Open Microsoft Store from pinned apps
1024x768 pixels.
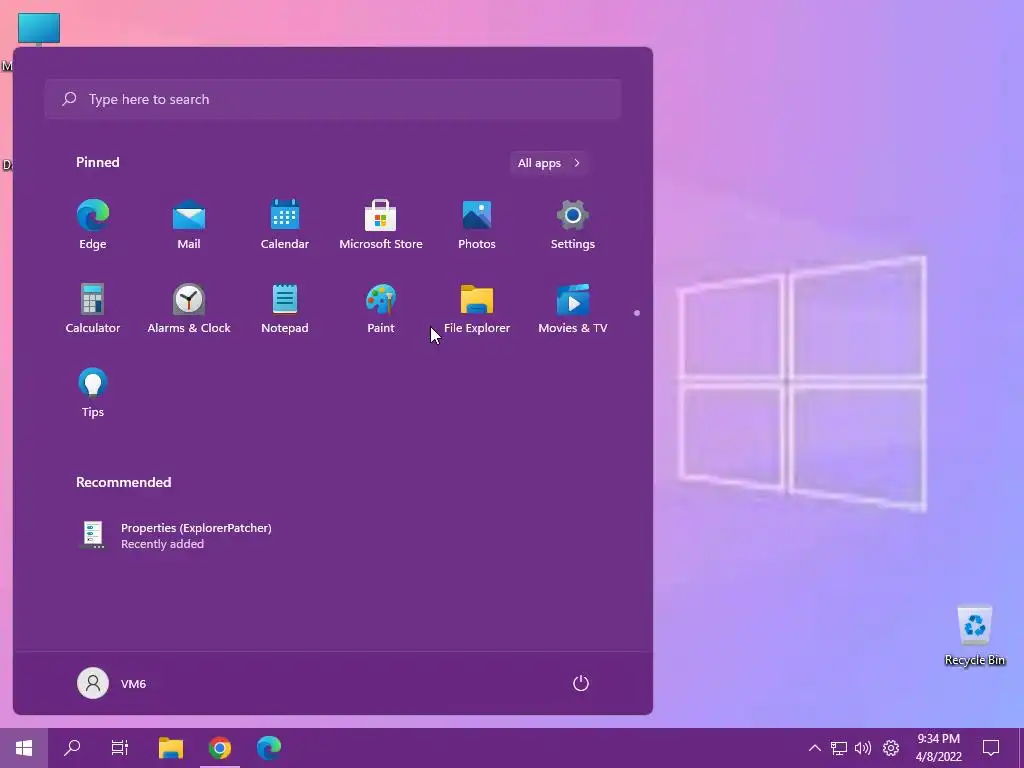click(381, 225)
